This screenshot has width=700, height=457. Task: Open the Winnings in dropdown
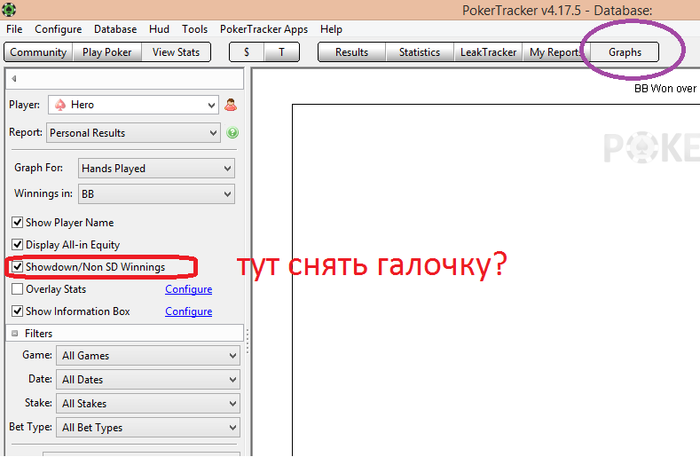click(156, 194)
